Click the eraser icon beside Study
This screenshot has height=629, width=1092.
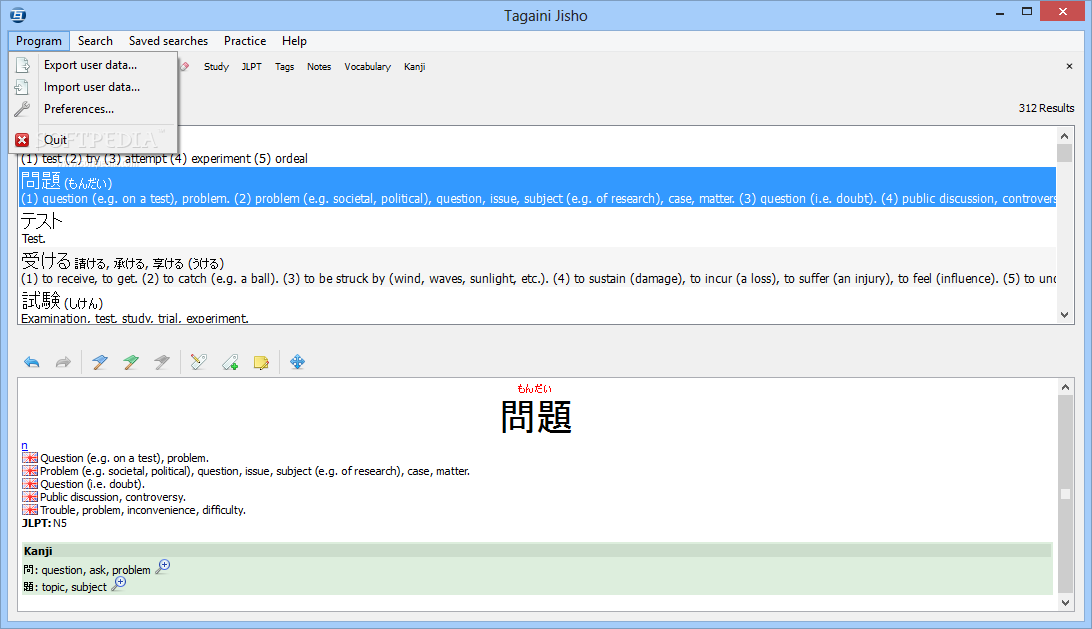[x=185, y=67]
